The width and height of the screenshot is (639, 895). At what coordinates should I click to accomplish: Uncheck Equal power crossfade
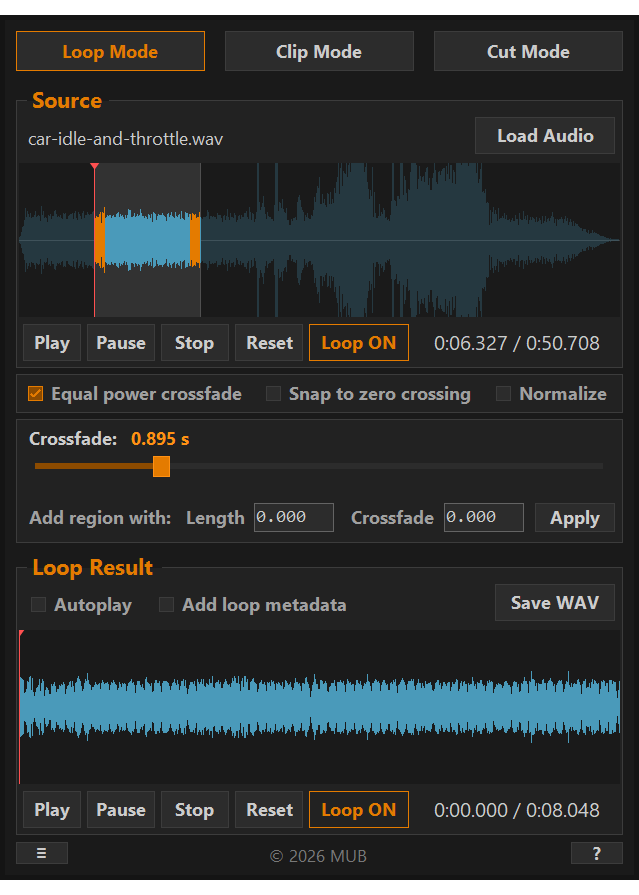click(35, 393)
